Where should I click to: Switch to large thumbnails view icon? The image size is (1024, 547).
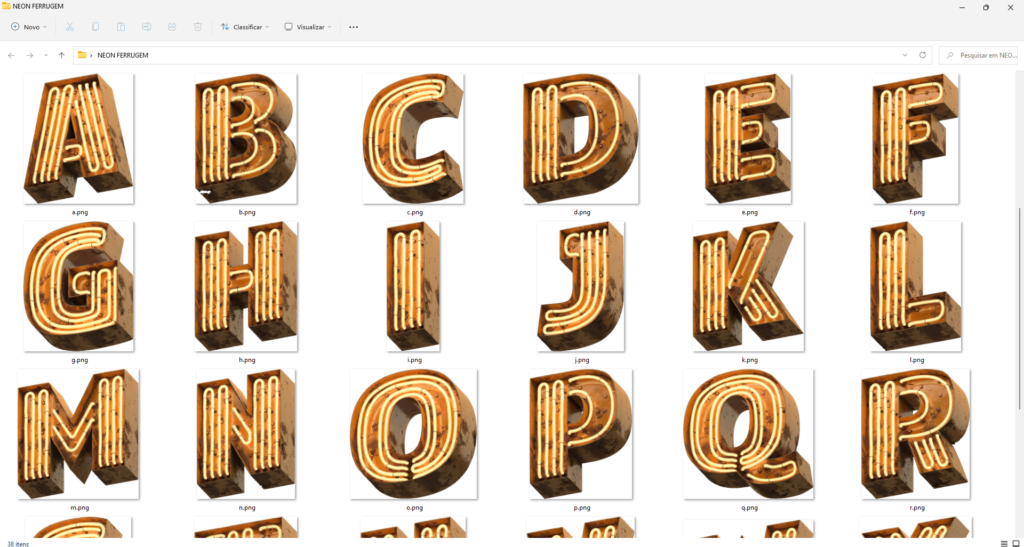(x=1016, y=543)
